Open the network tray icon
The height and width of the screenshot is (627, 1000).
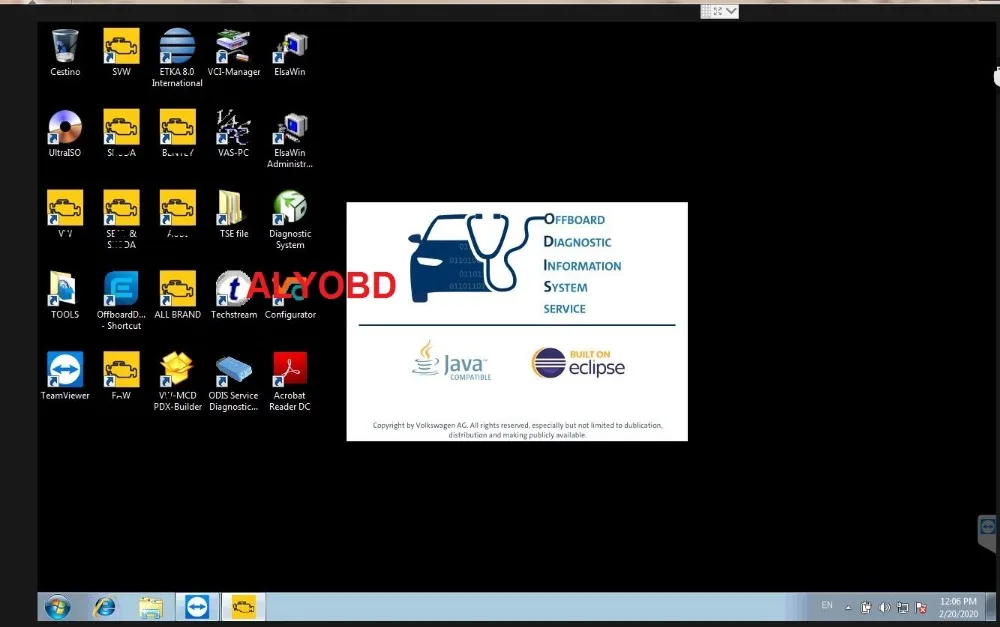[902, 607]
